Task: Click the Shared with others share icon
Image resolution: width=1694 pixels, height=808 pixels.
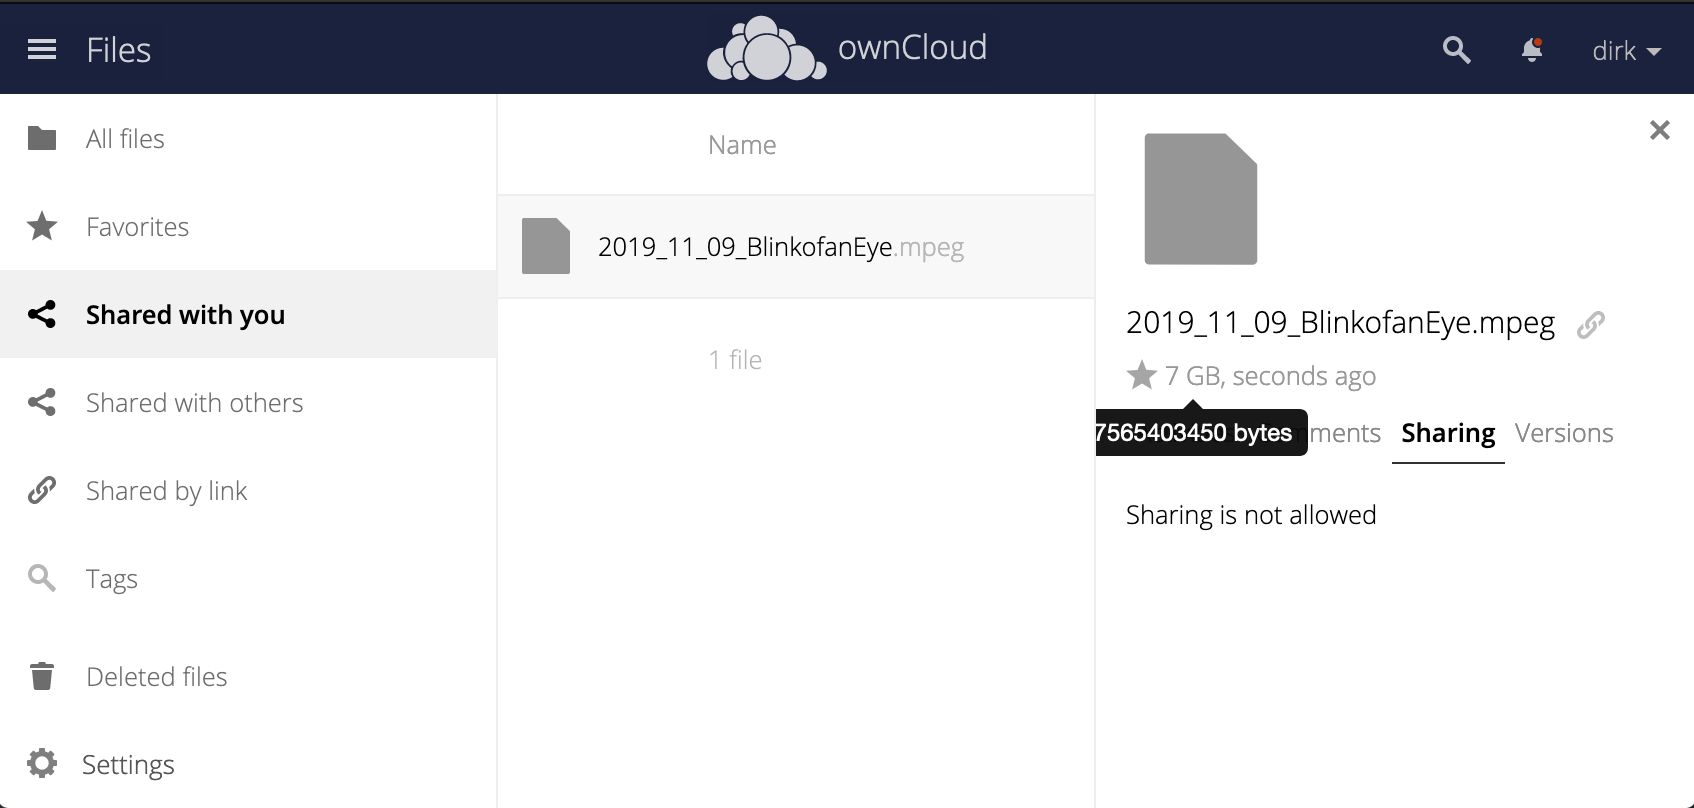Action: click(42, 402)
